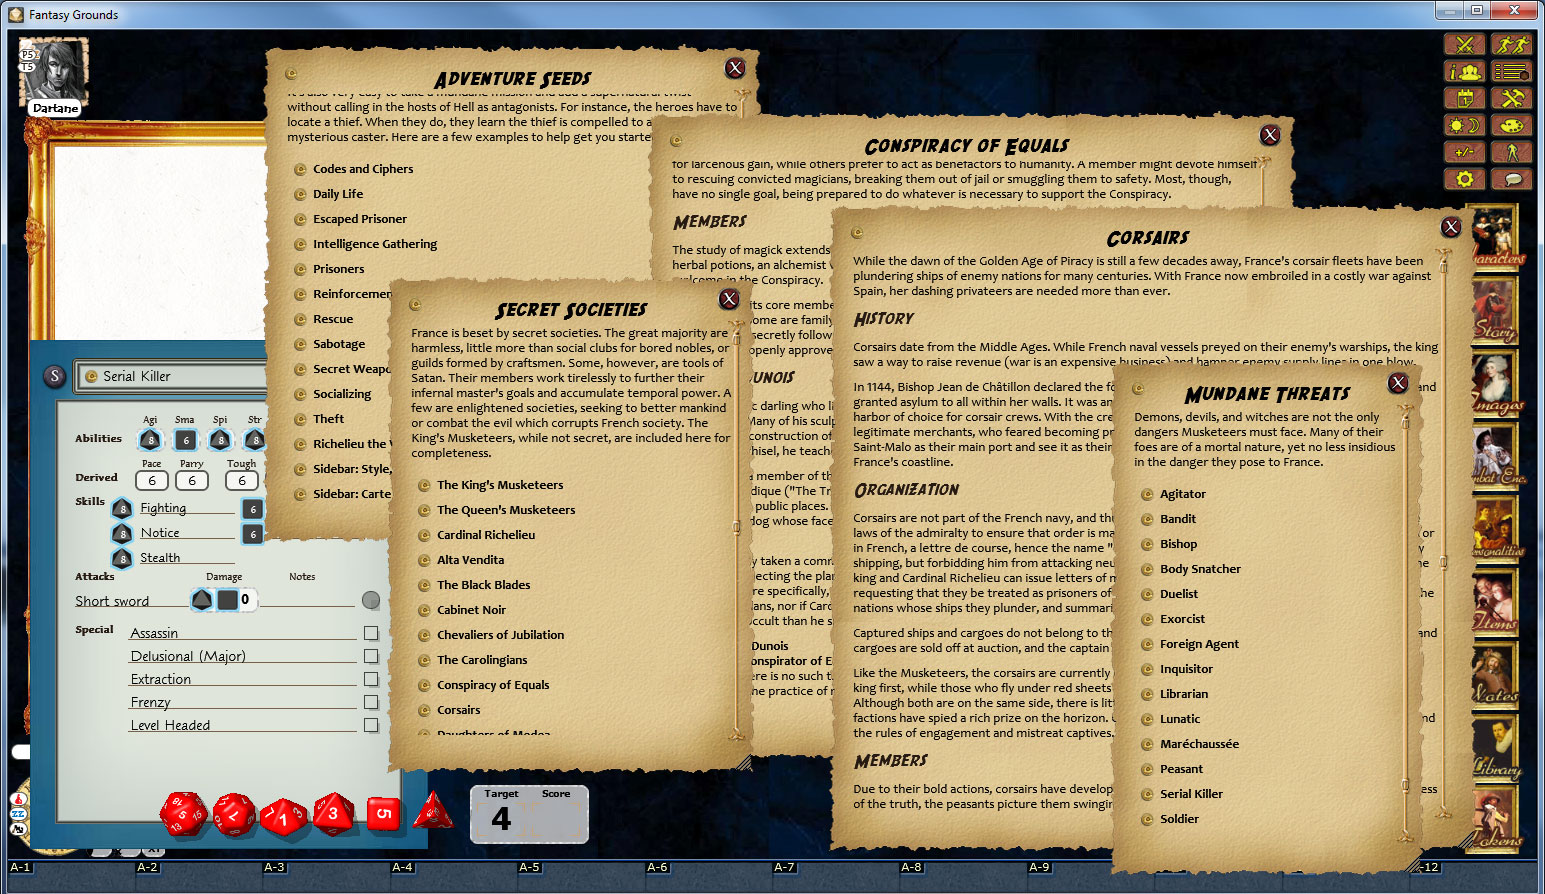
Task: Open the Party Sheet info icon
Action: [x=1463, y=71]
